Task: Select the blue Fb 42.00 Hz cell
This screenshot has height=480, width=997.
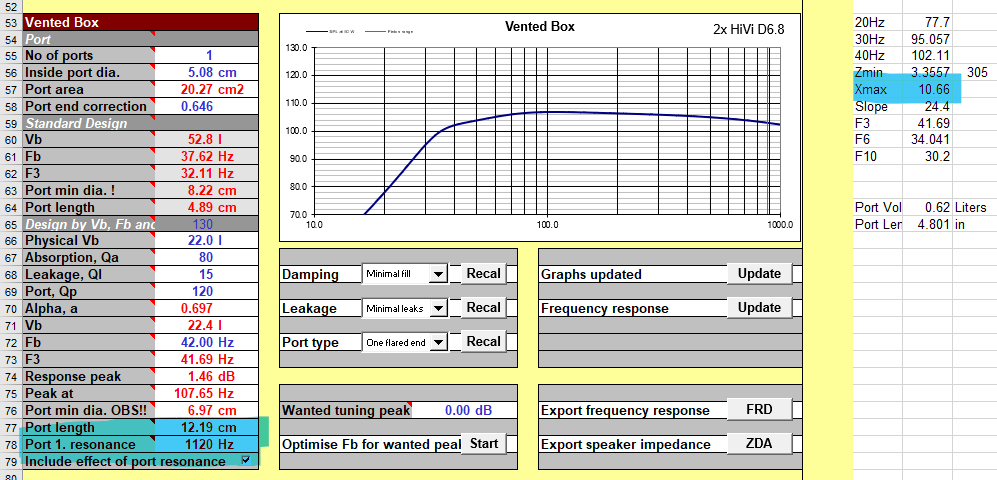Action: [x=207, y=342]
